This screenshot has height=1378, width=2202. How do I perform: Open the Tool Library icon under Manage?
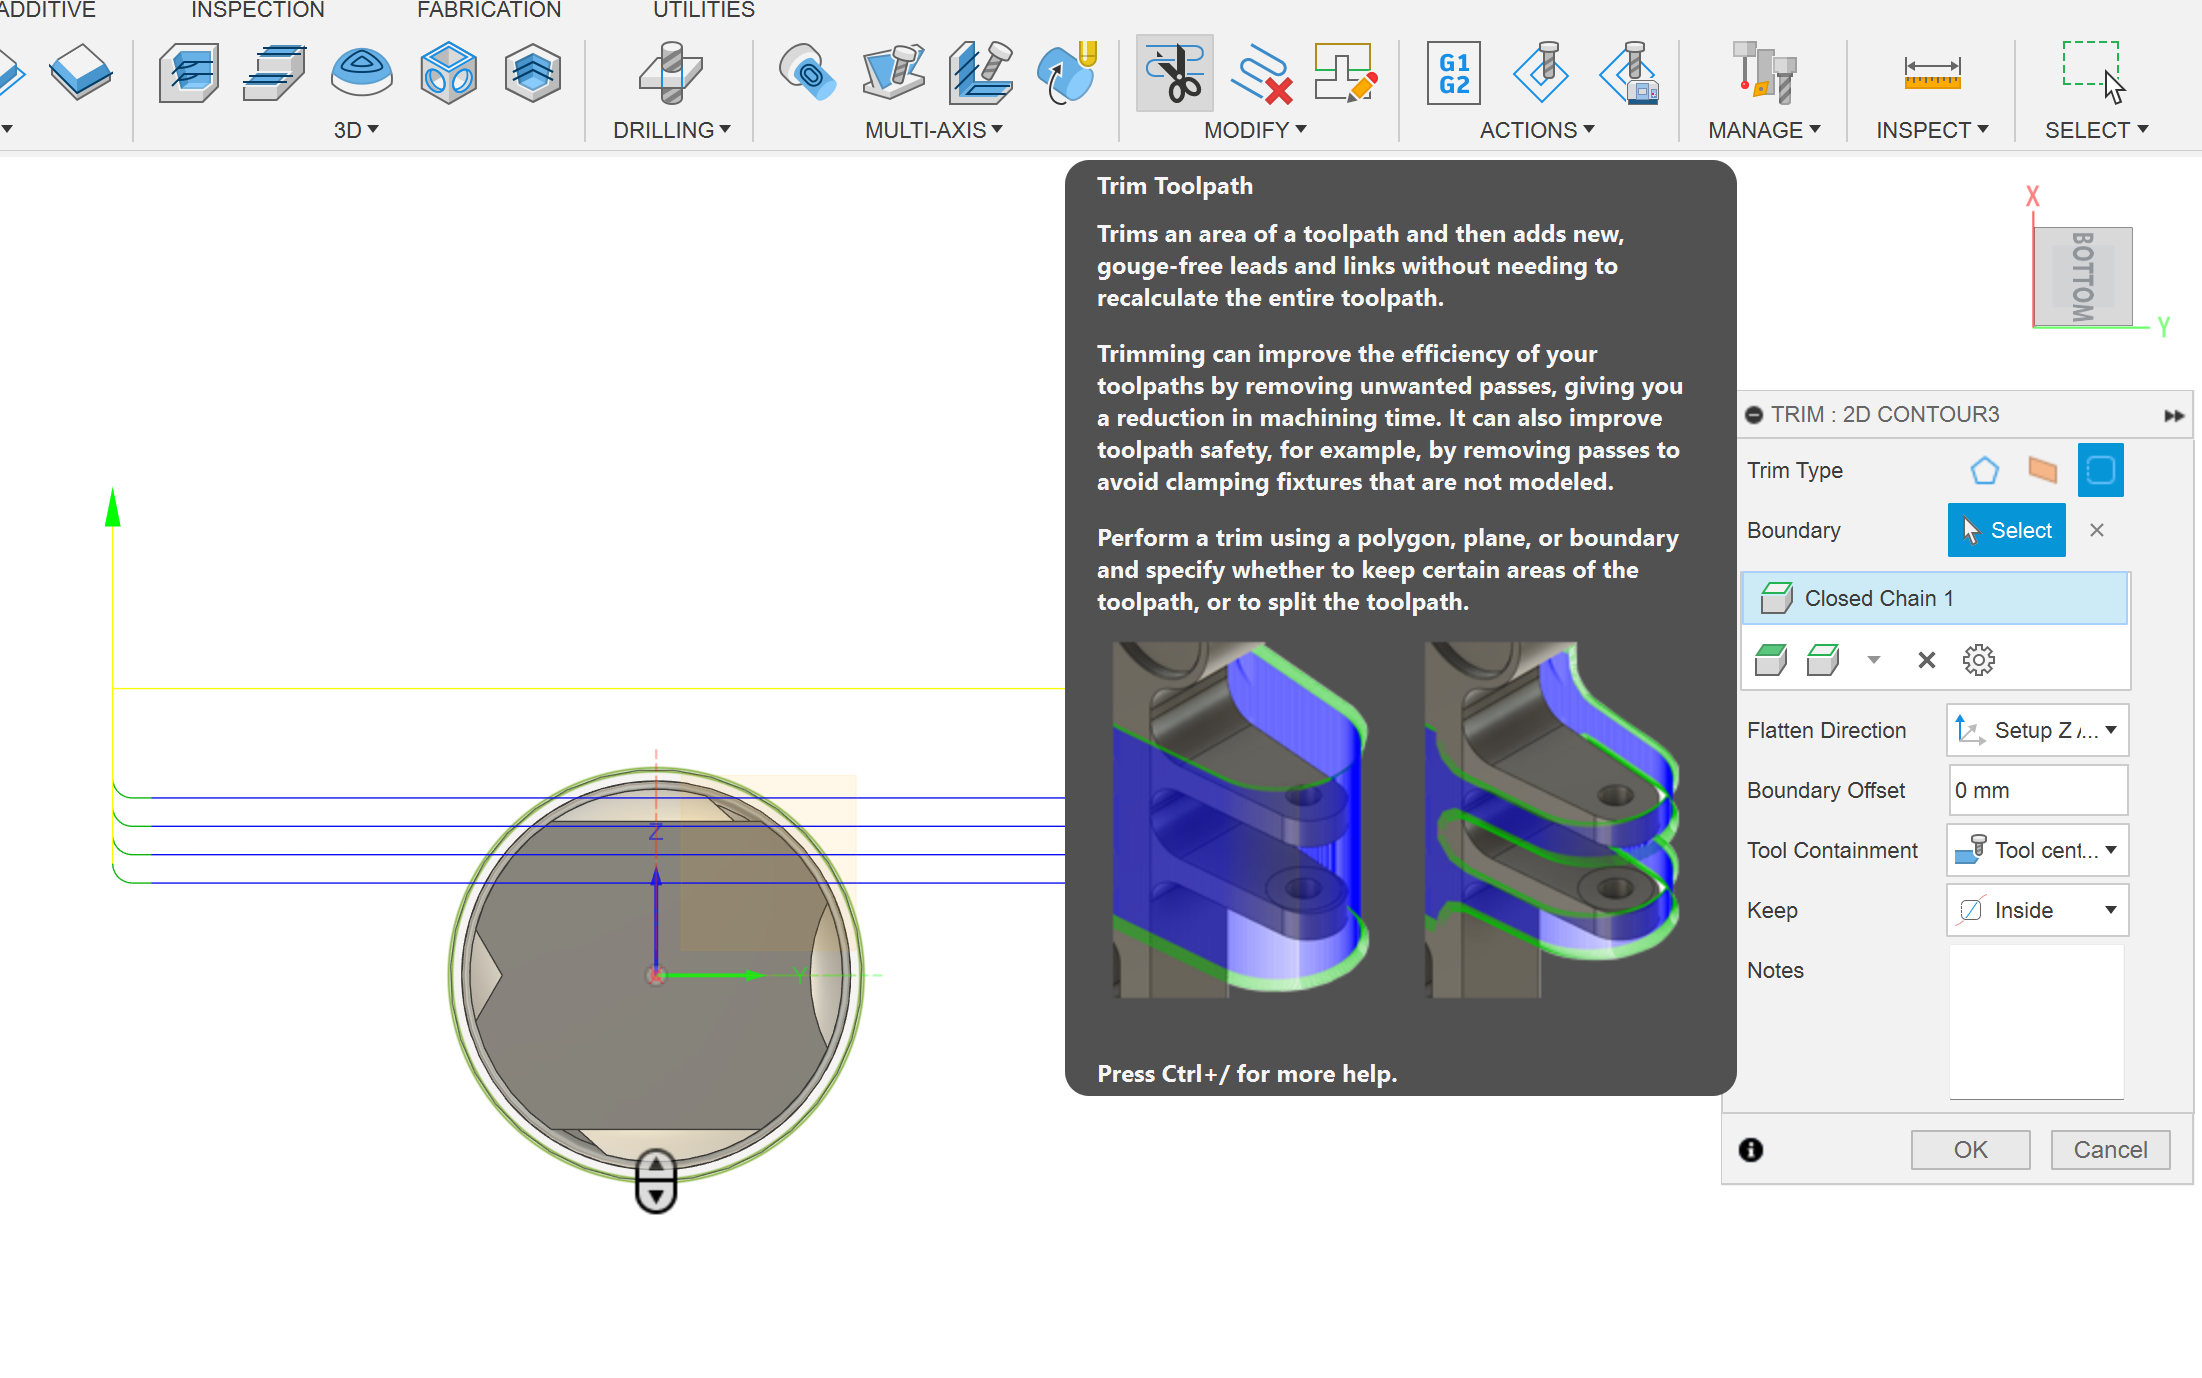click(x=1764, y=73)
